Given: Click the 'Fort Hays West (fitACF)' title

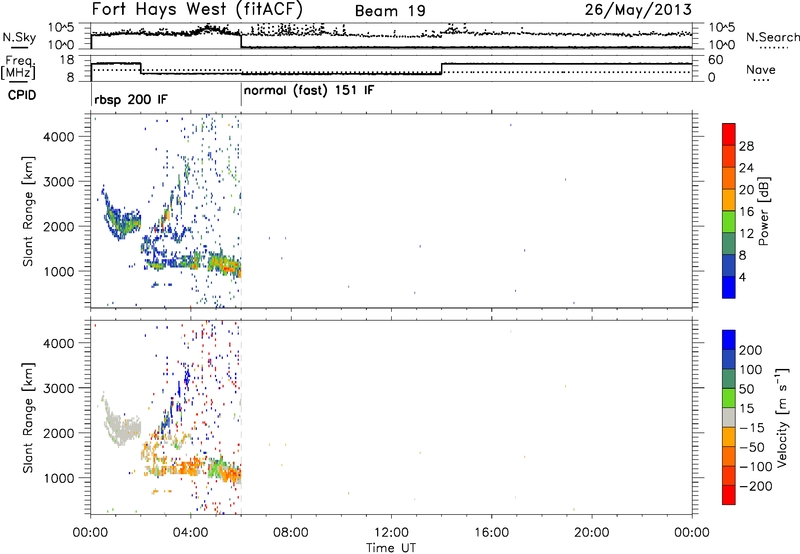Looking at the screenshot, I should pyautogui.click(x=197, y=9).
